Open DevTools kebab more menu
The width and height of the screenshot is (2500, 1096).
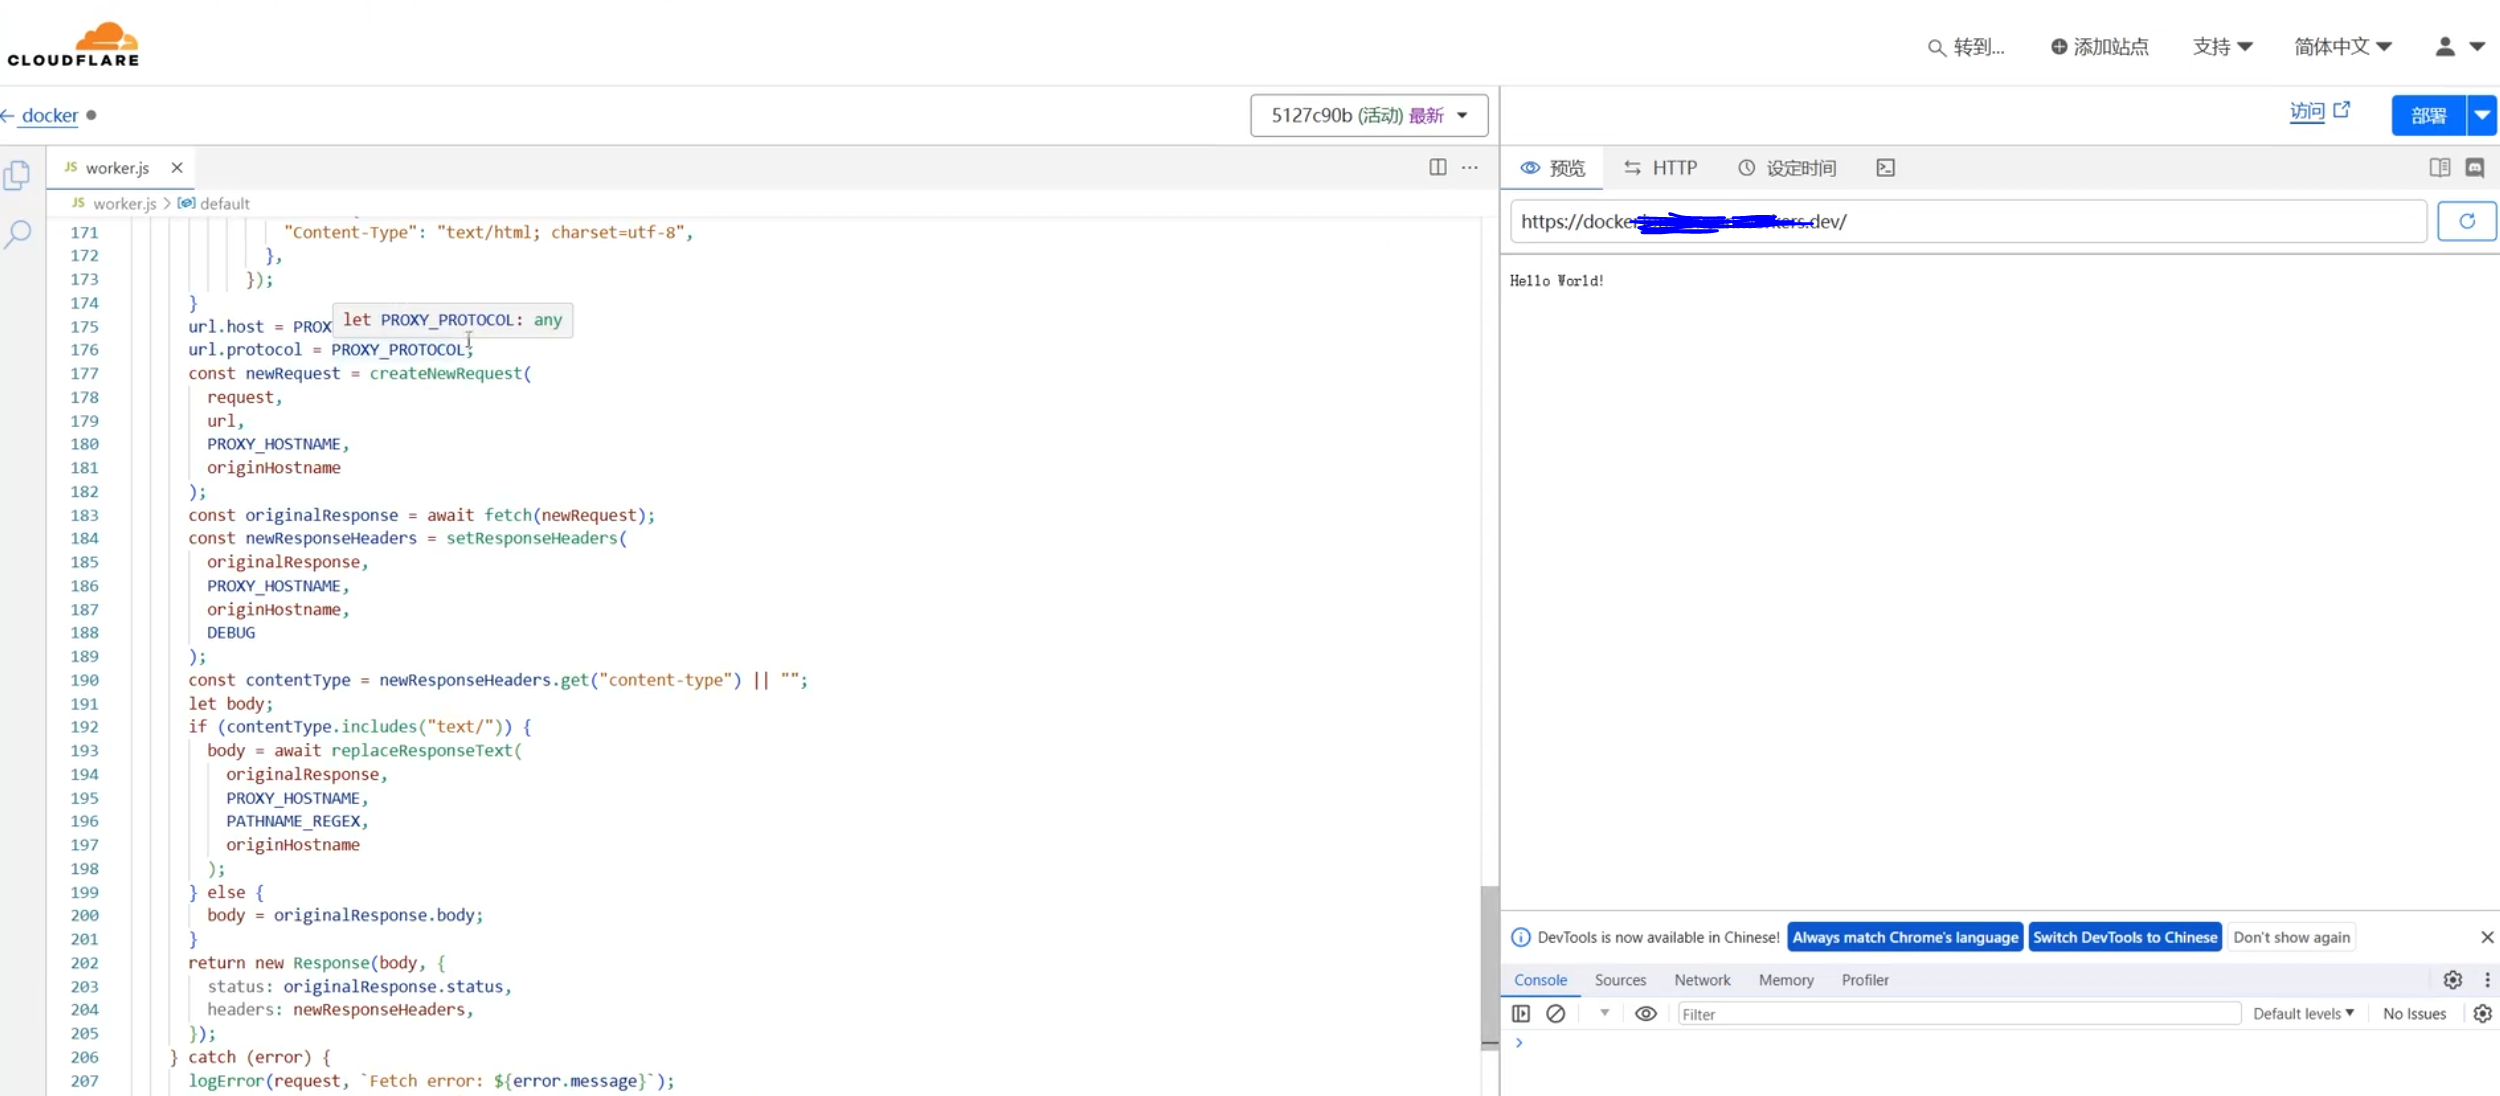coord(2487,980)
